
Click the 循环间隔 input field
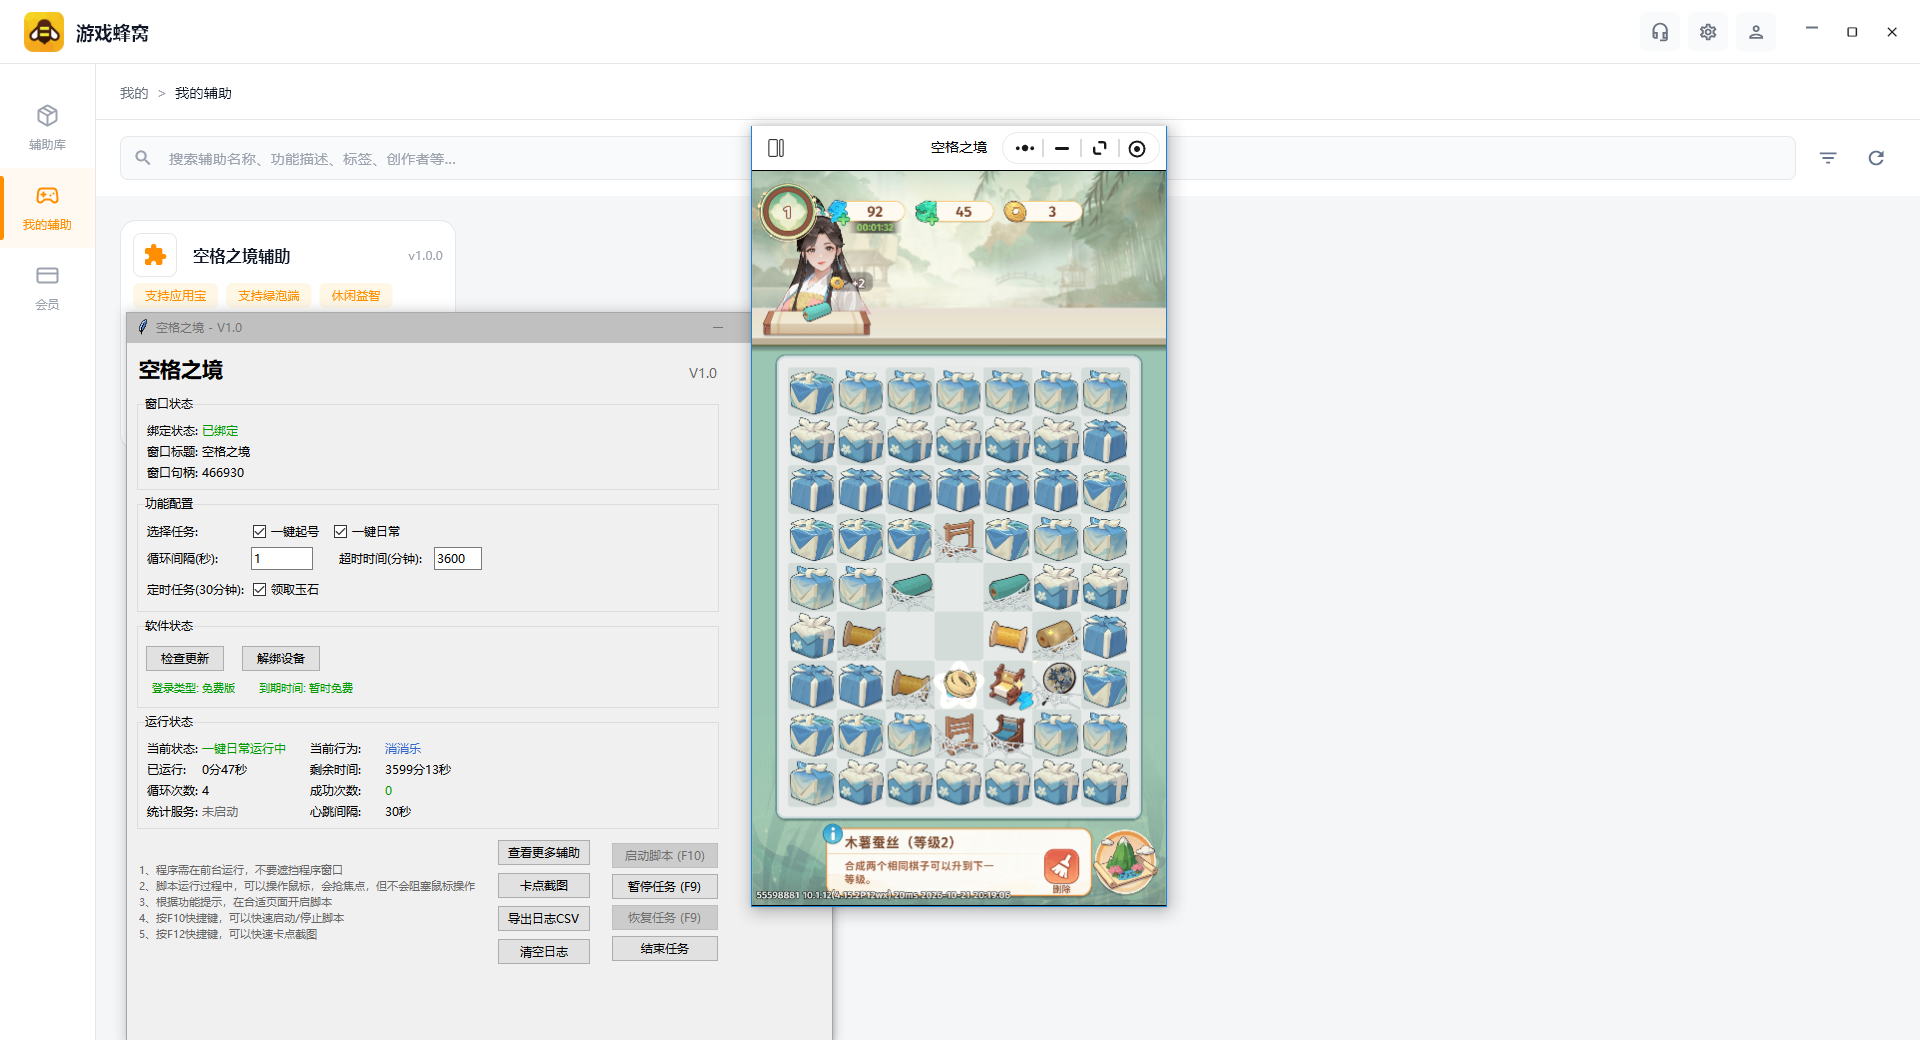tap(282, 558)
